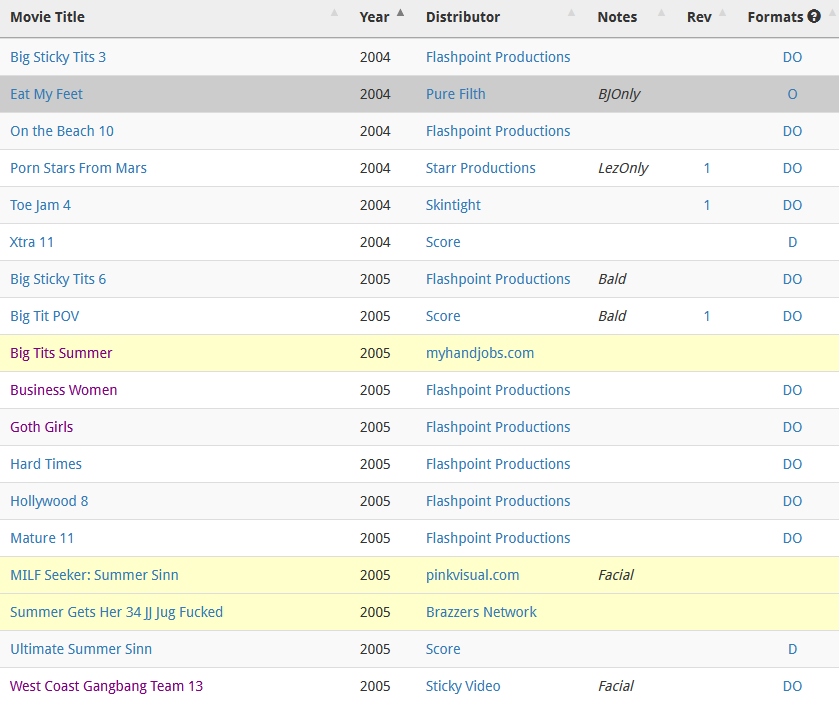Screen dimensions: 839x704
Task: Open the pinkvisual.com distributor link
Action: click(472, 575)
